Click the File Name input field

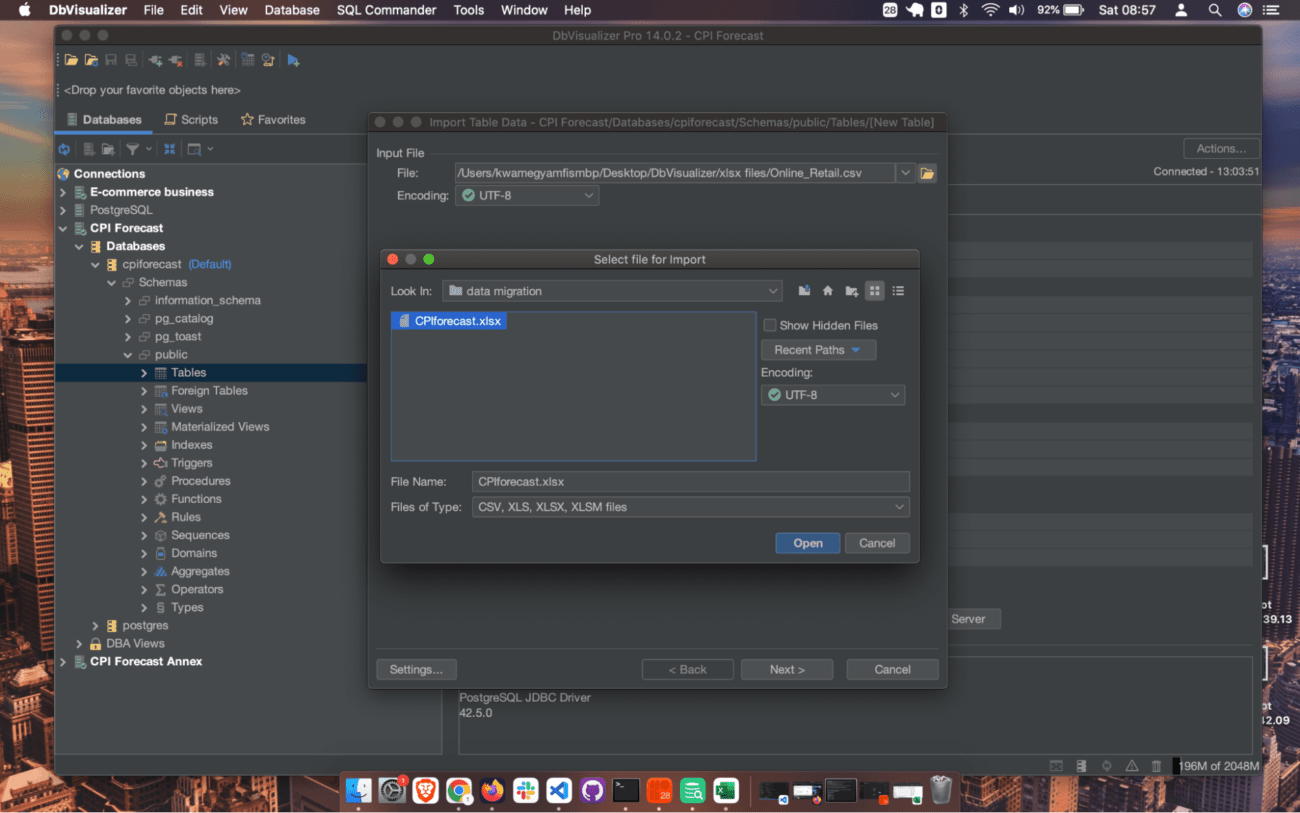[690, 482]
